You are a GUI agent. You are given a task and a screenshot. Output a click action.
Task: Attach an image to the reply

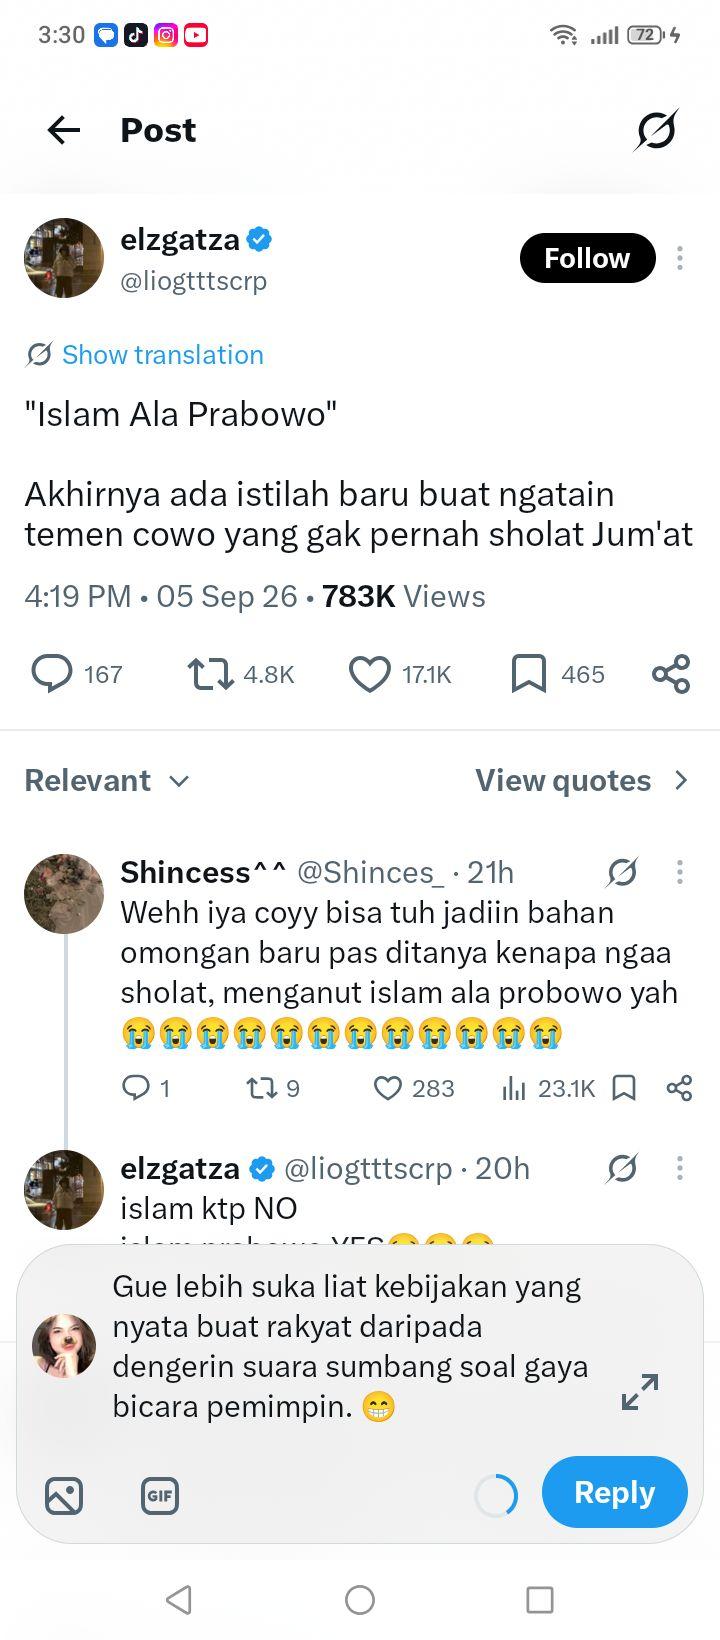point(64,1496)
